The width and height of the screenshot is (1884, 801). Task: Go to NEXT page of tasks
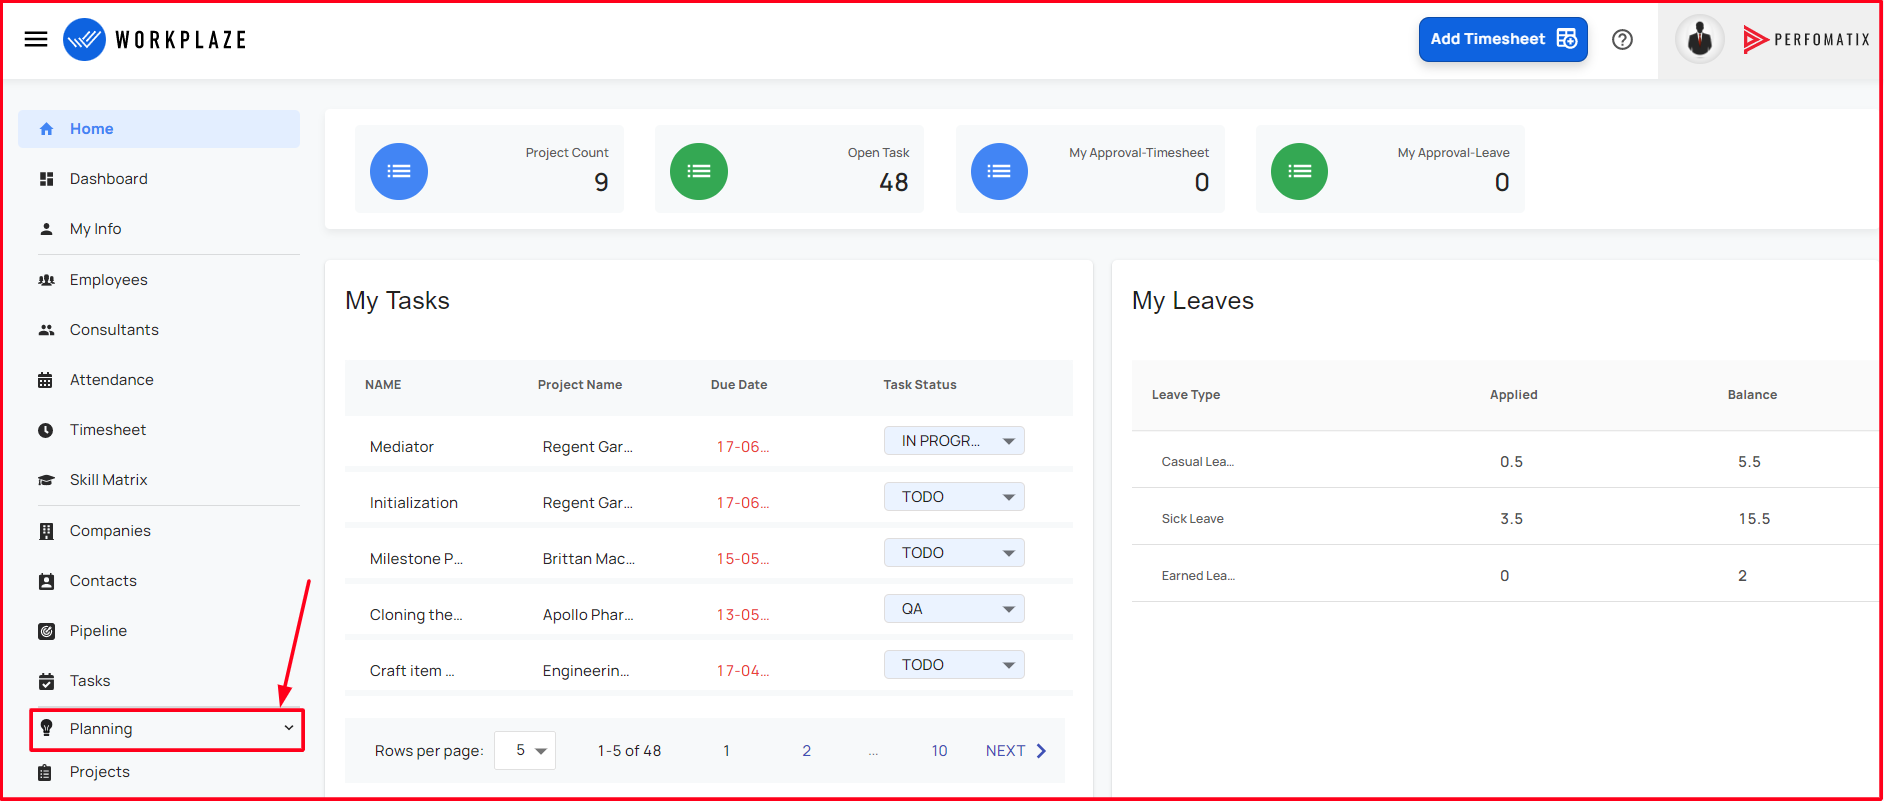click(x=1016, y=751)
